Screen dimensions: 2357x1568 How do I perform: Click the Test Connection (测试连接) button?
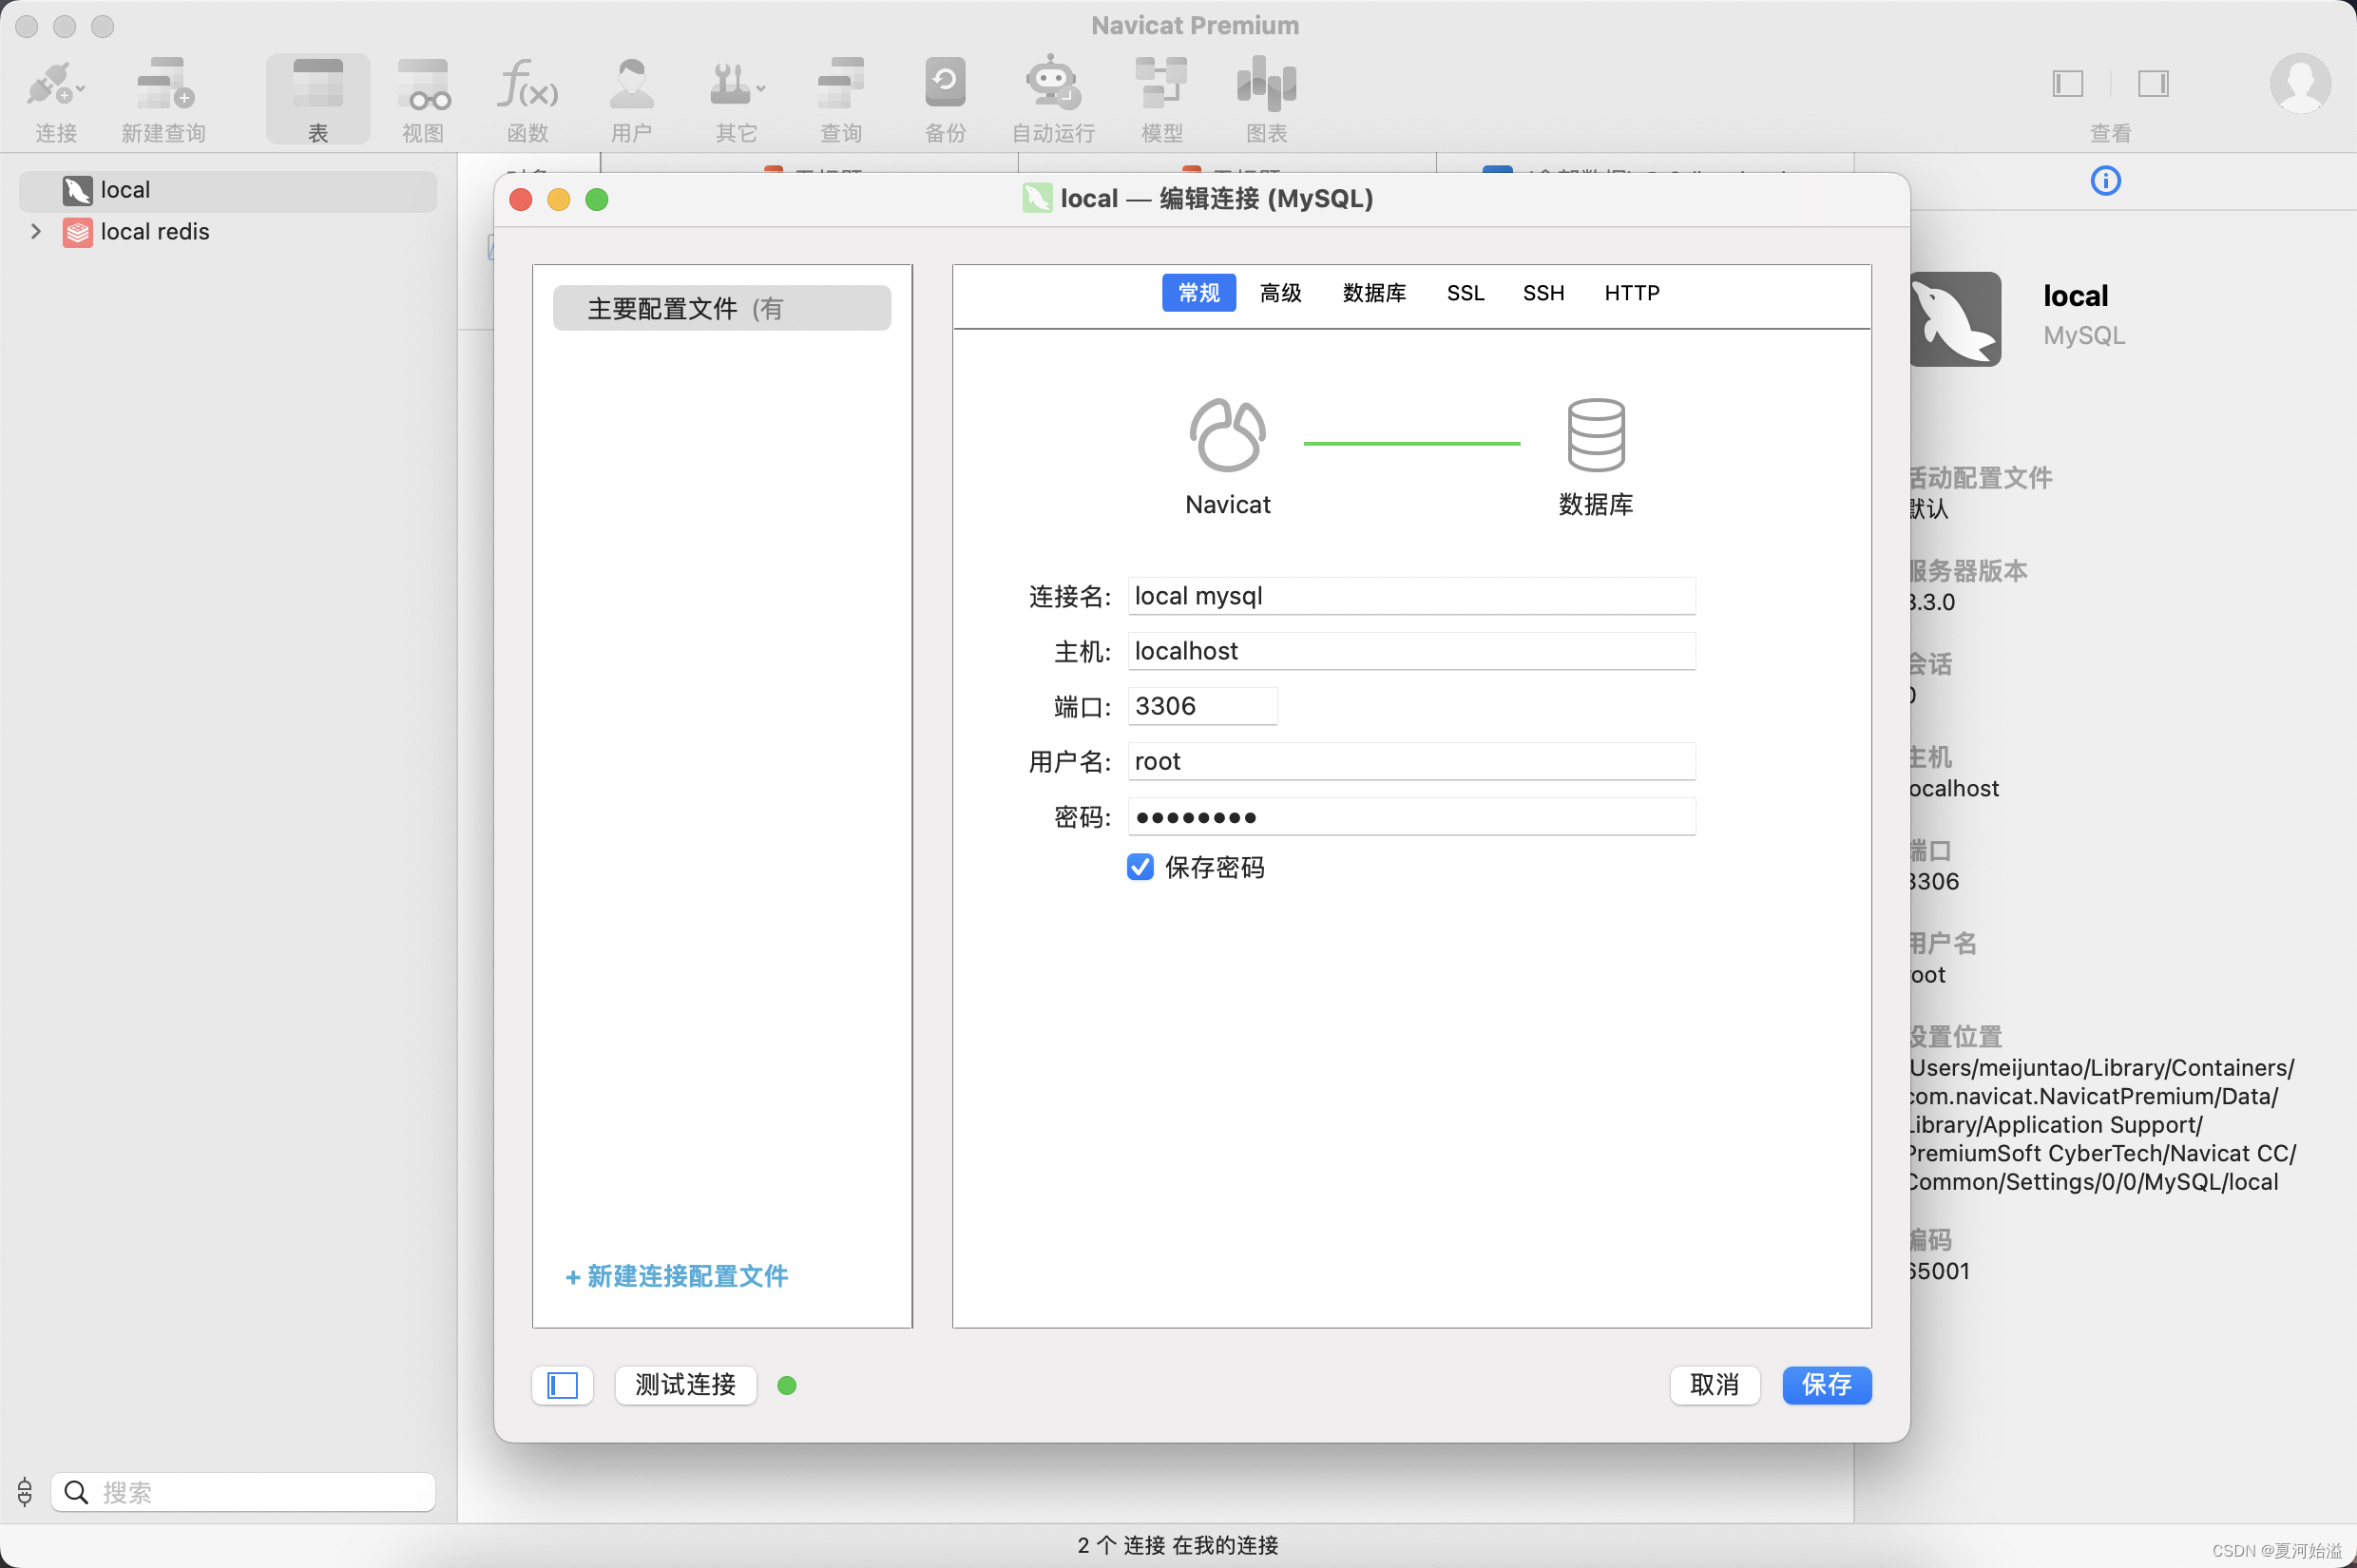pos(685,1385)
